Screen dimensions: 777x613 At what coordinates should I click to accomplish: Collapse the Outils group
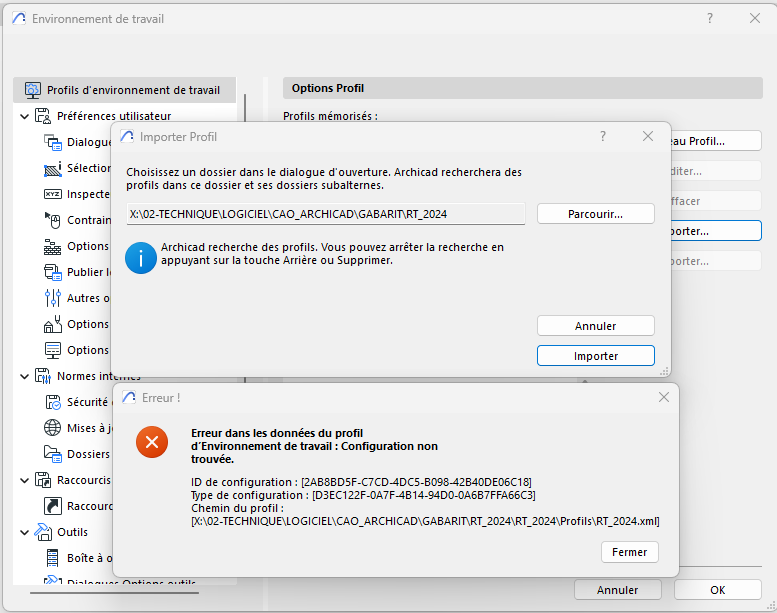click(x=24, y=533)
